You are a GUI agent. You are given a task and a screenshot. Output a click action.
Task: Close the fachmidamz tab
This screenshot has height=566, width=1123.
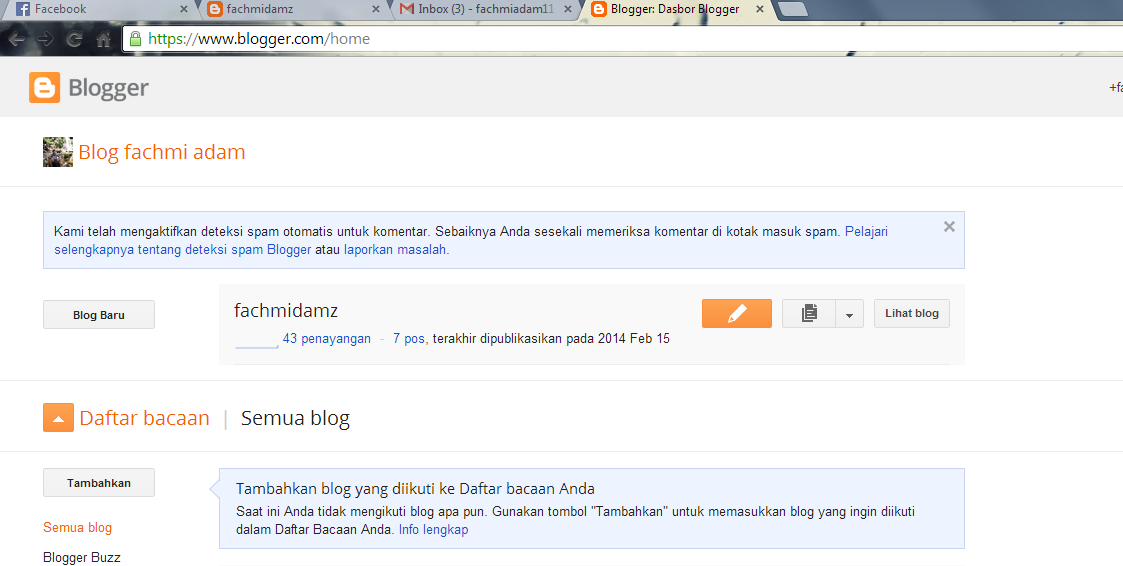(x=376, y=9)
